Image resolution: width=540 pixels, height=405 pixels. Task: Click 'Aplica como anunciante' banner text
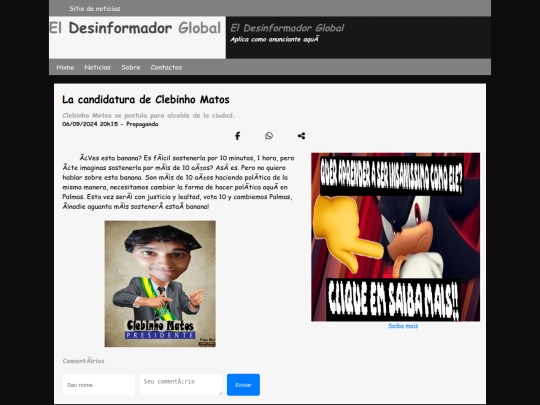[x=275, y=40]
